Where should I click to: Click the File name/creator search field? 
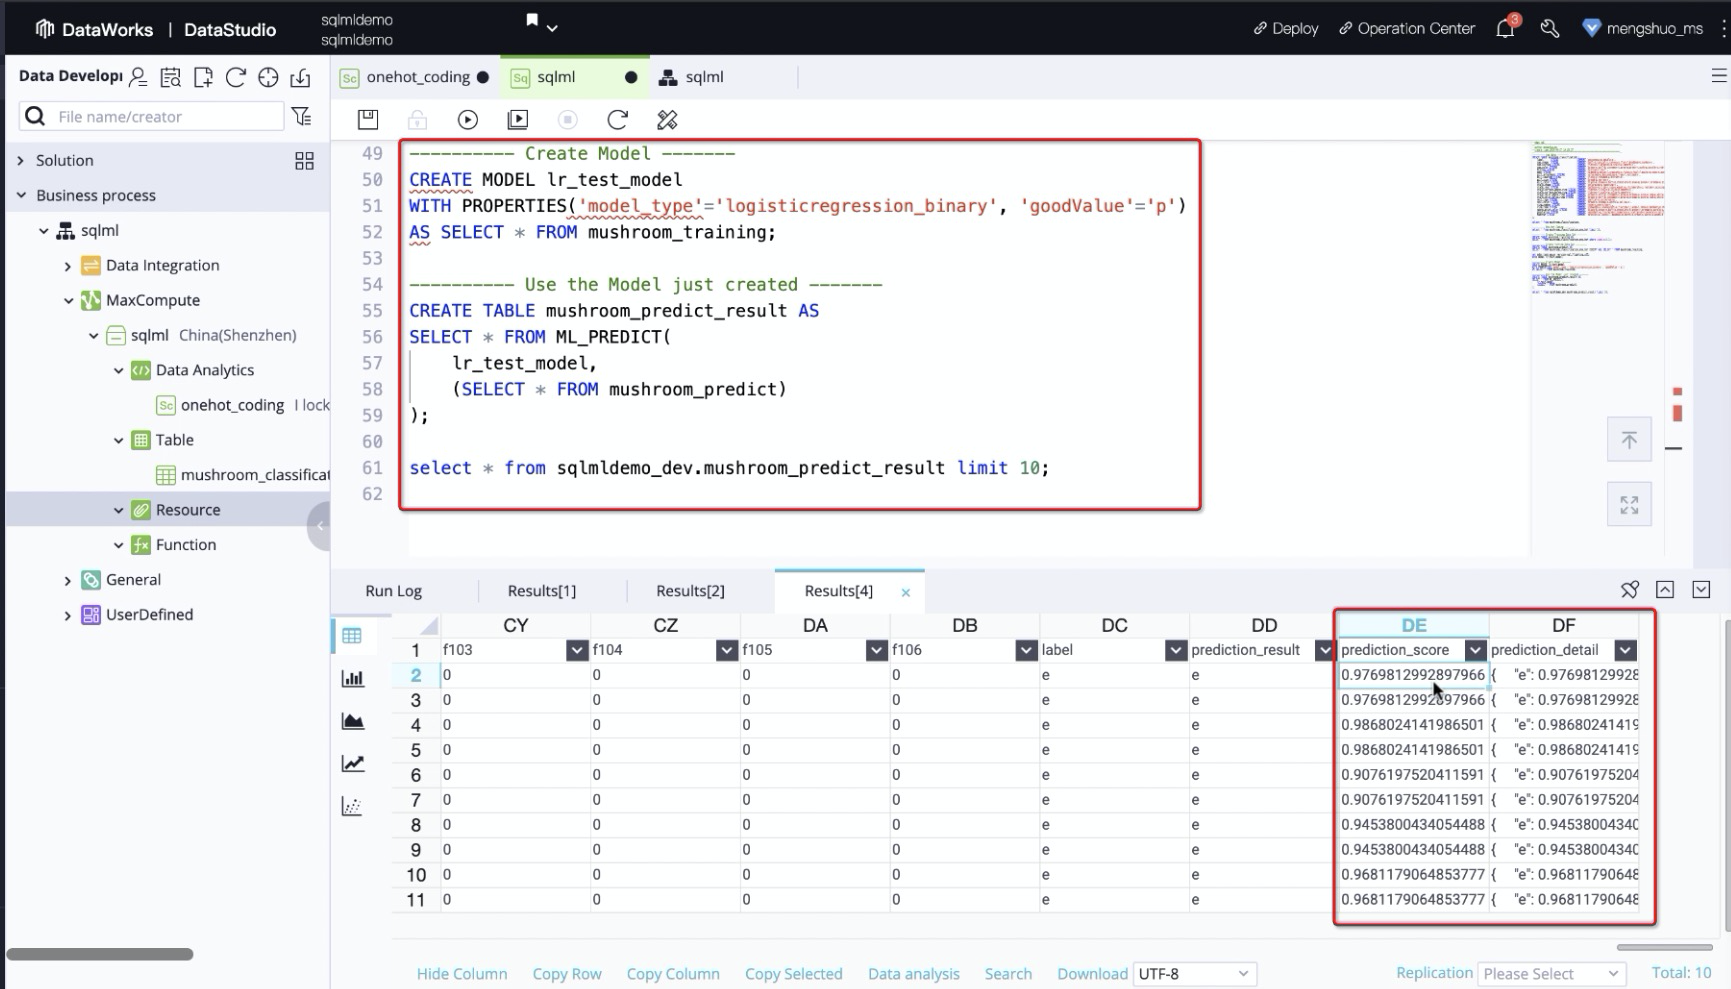(165, 117)
